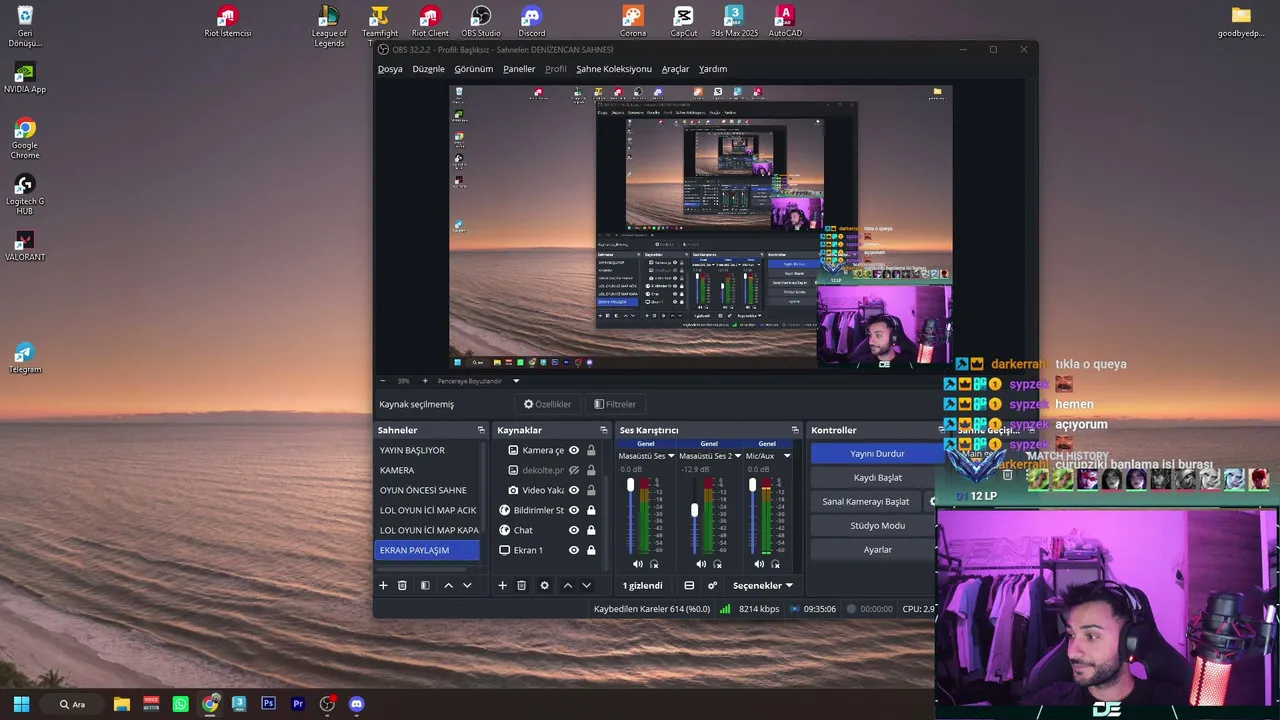Hide the Bildirimler source
Screen dimensions: 1280x720
click(574, 510)
